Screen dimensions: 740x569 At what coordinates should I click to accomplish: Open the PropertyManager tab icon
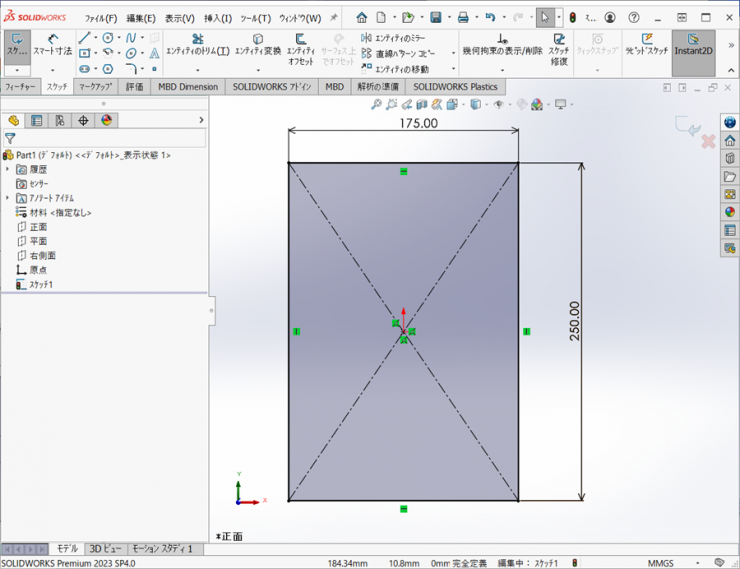coord(37,120)
